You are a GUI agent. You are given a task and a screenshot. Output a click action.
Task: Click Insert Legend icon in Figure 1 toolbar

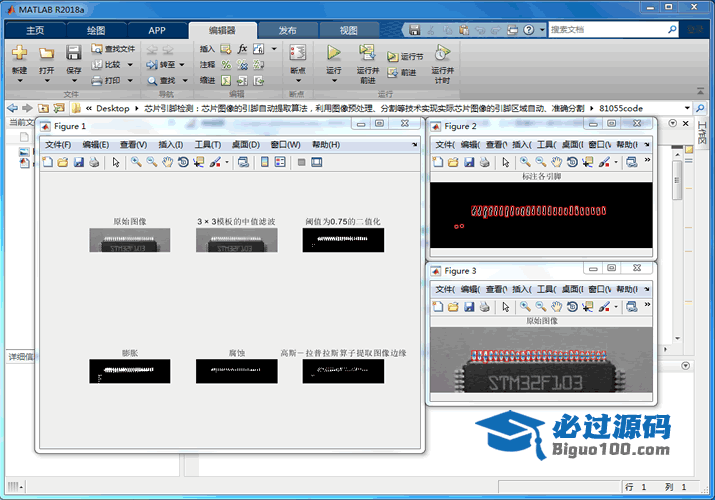(x=280, y=162)
